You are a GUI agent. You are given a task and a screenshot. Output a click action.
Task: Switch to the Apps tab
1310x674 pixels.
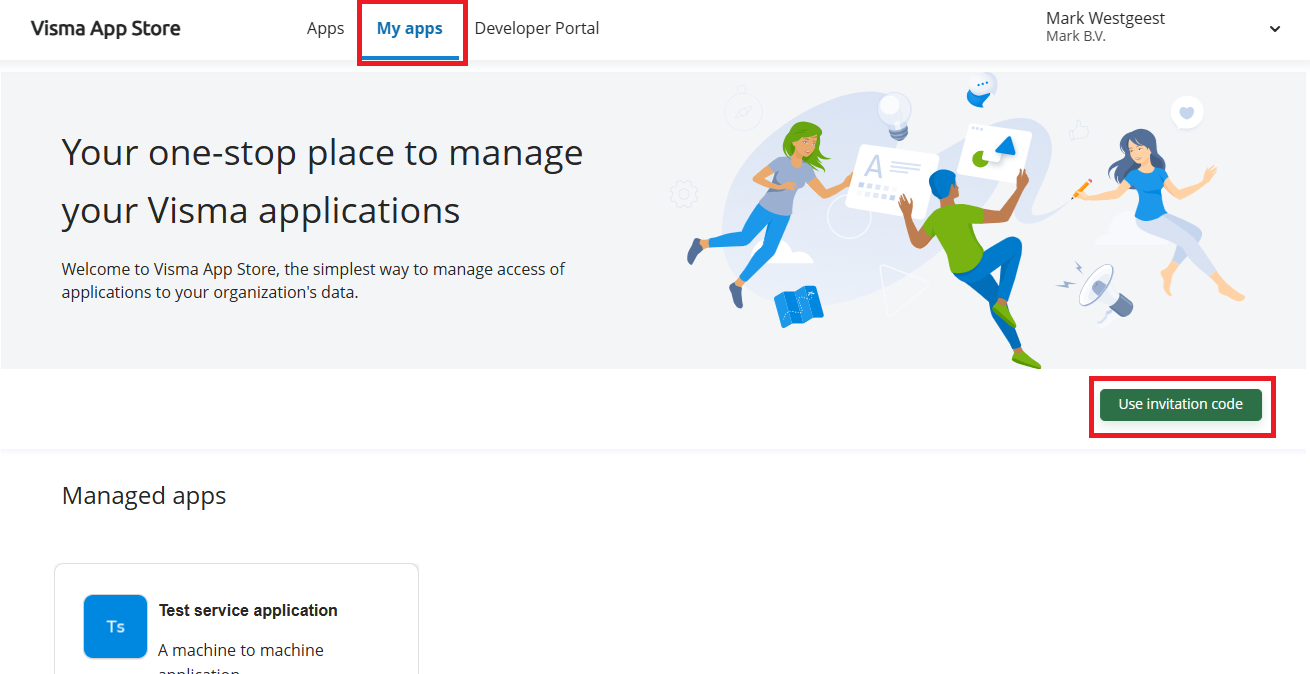pos(325,29)
